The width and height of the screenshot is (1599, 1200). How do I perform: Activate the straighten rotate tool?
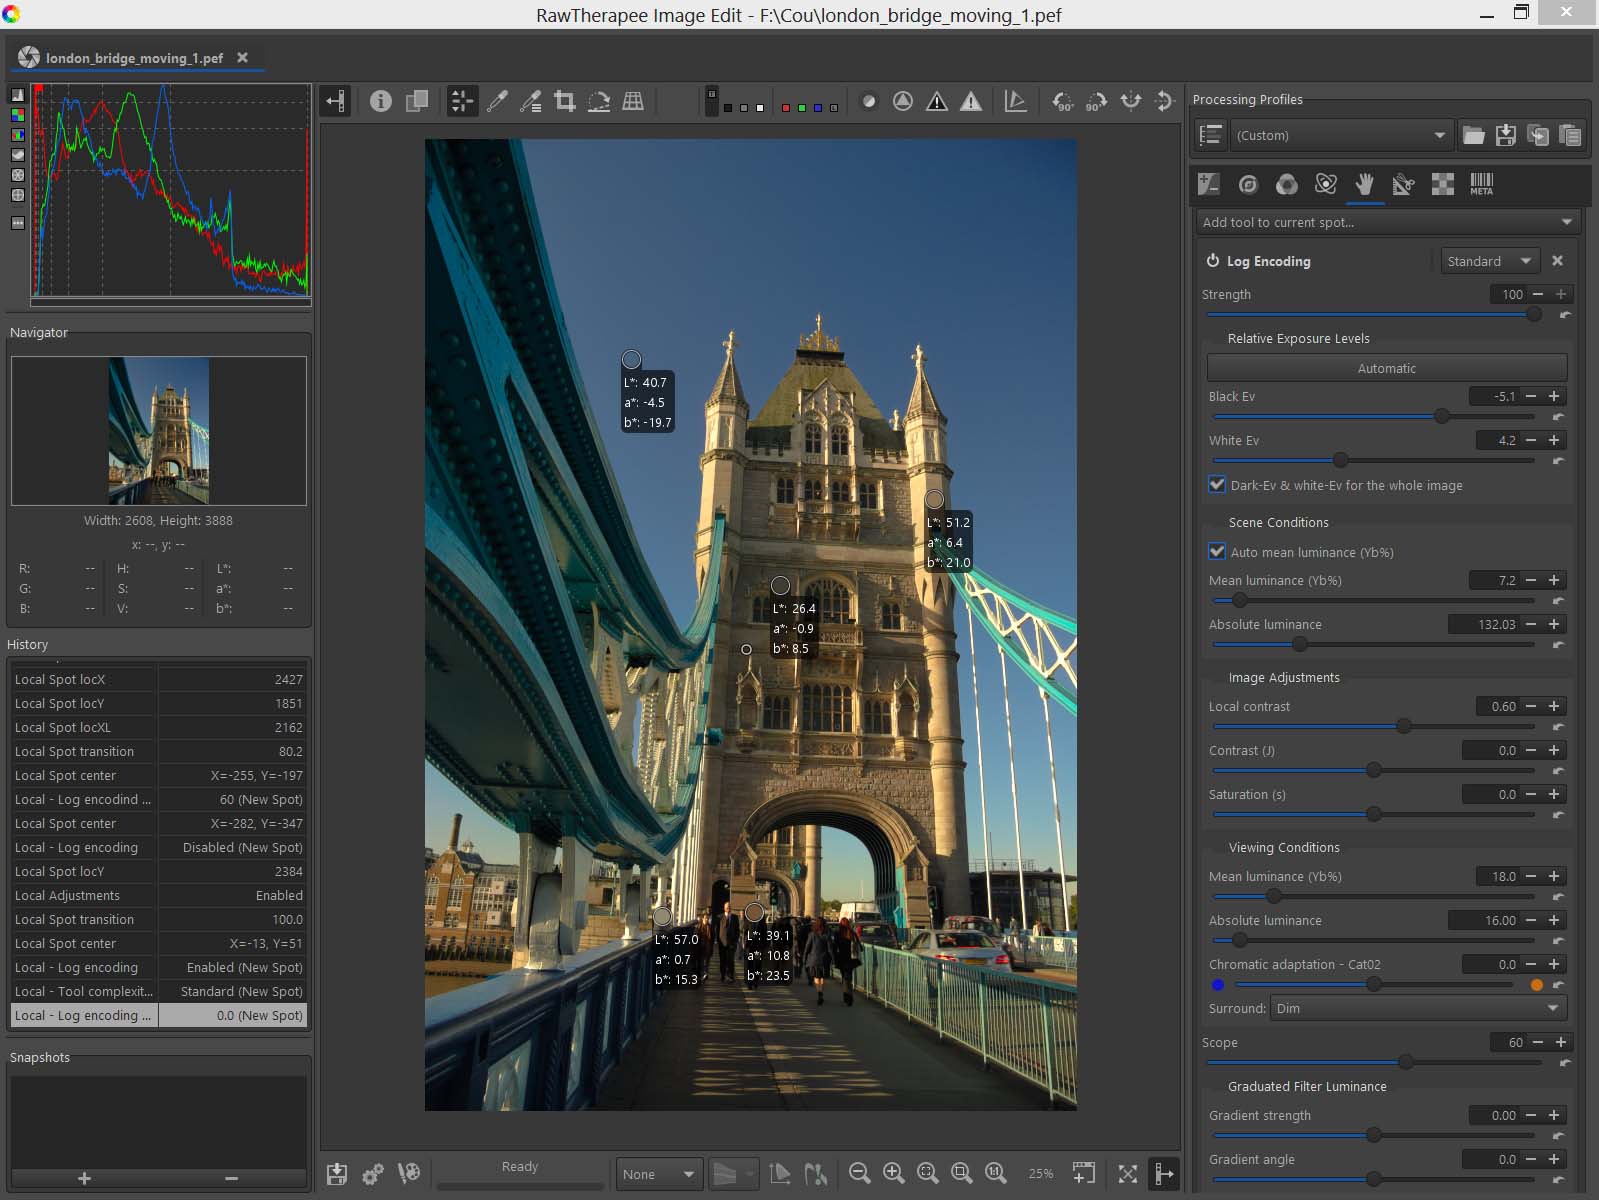click(x=599, y=101)
